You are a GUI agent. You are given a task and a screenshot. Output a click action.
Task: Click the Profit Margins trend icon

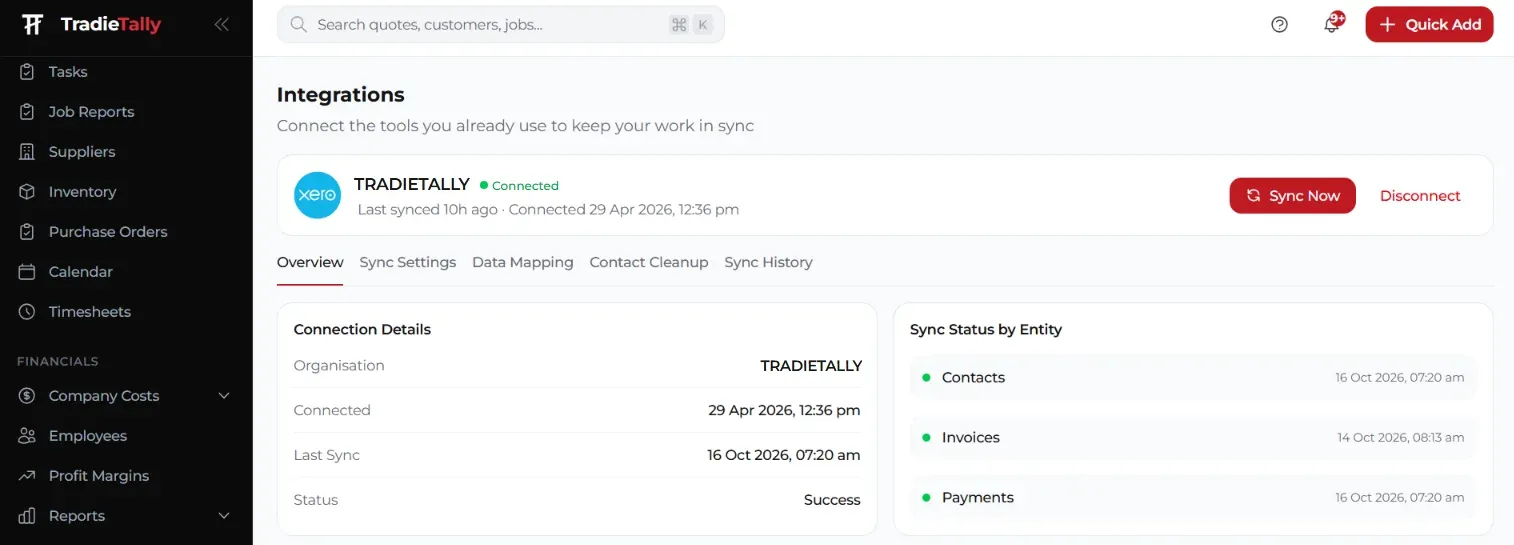28,476
